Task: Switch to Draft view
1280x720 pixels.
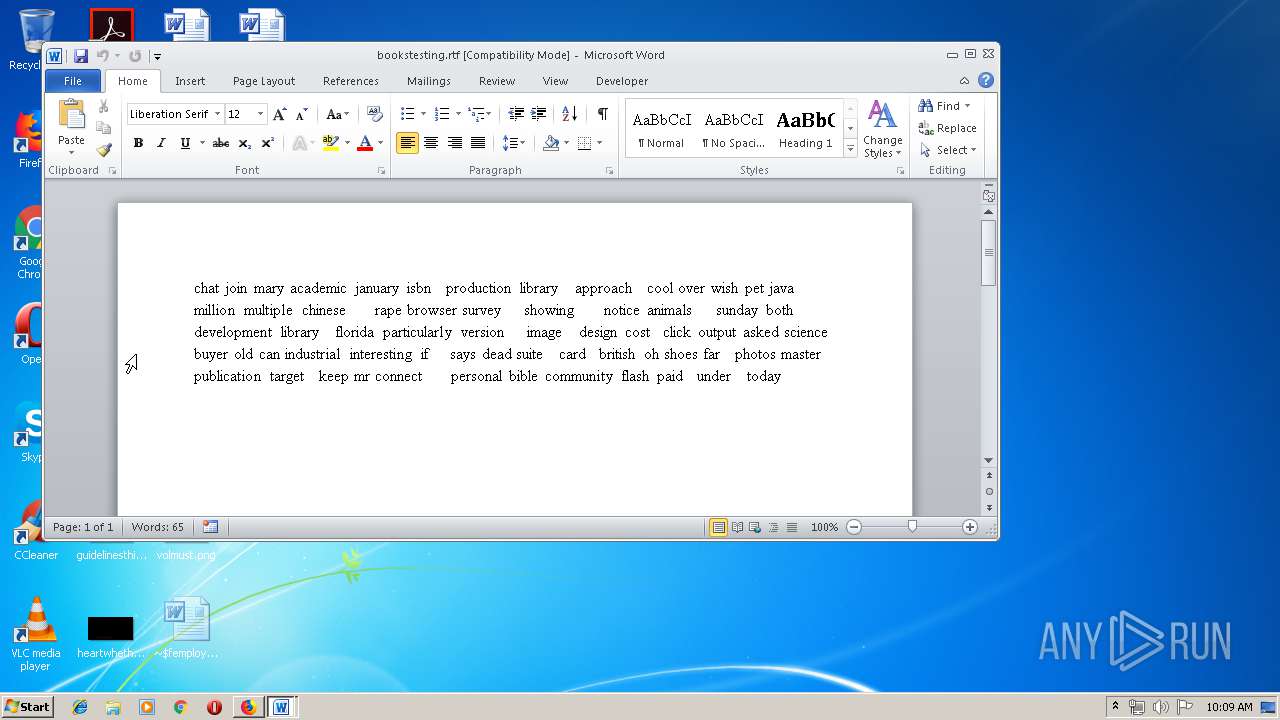Action: 791,527
